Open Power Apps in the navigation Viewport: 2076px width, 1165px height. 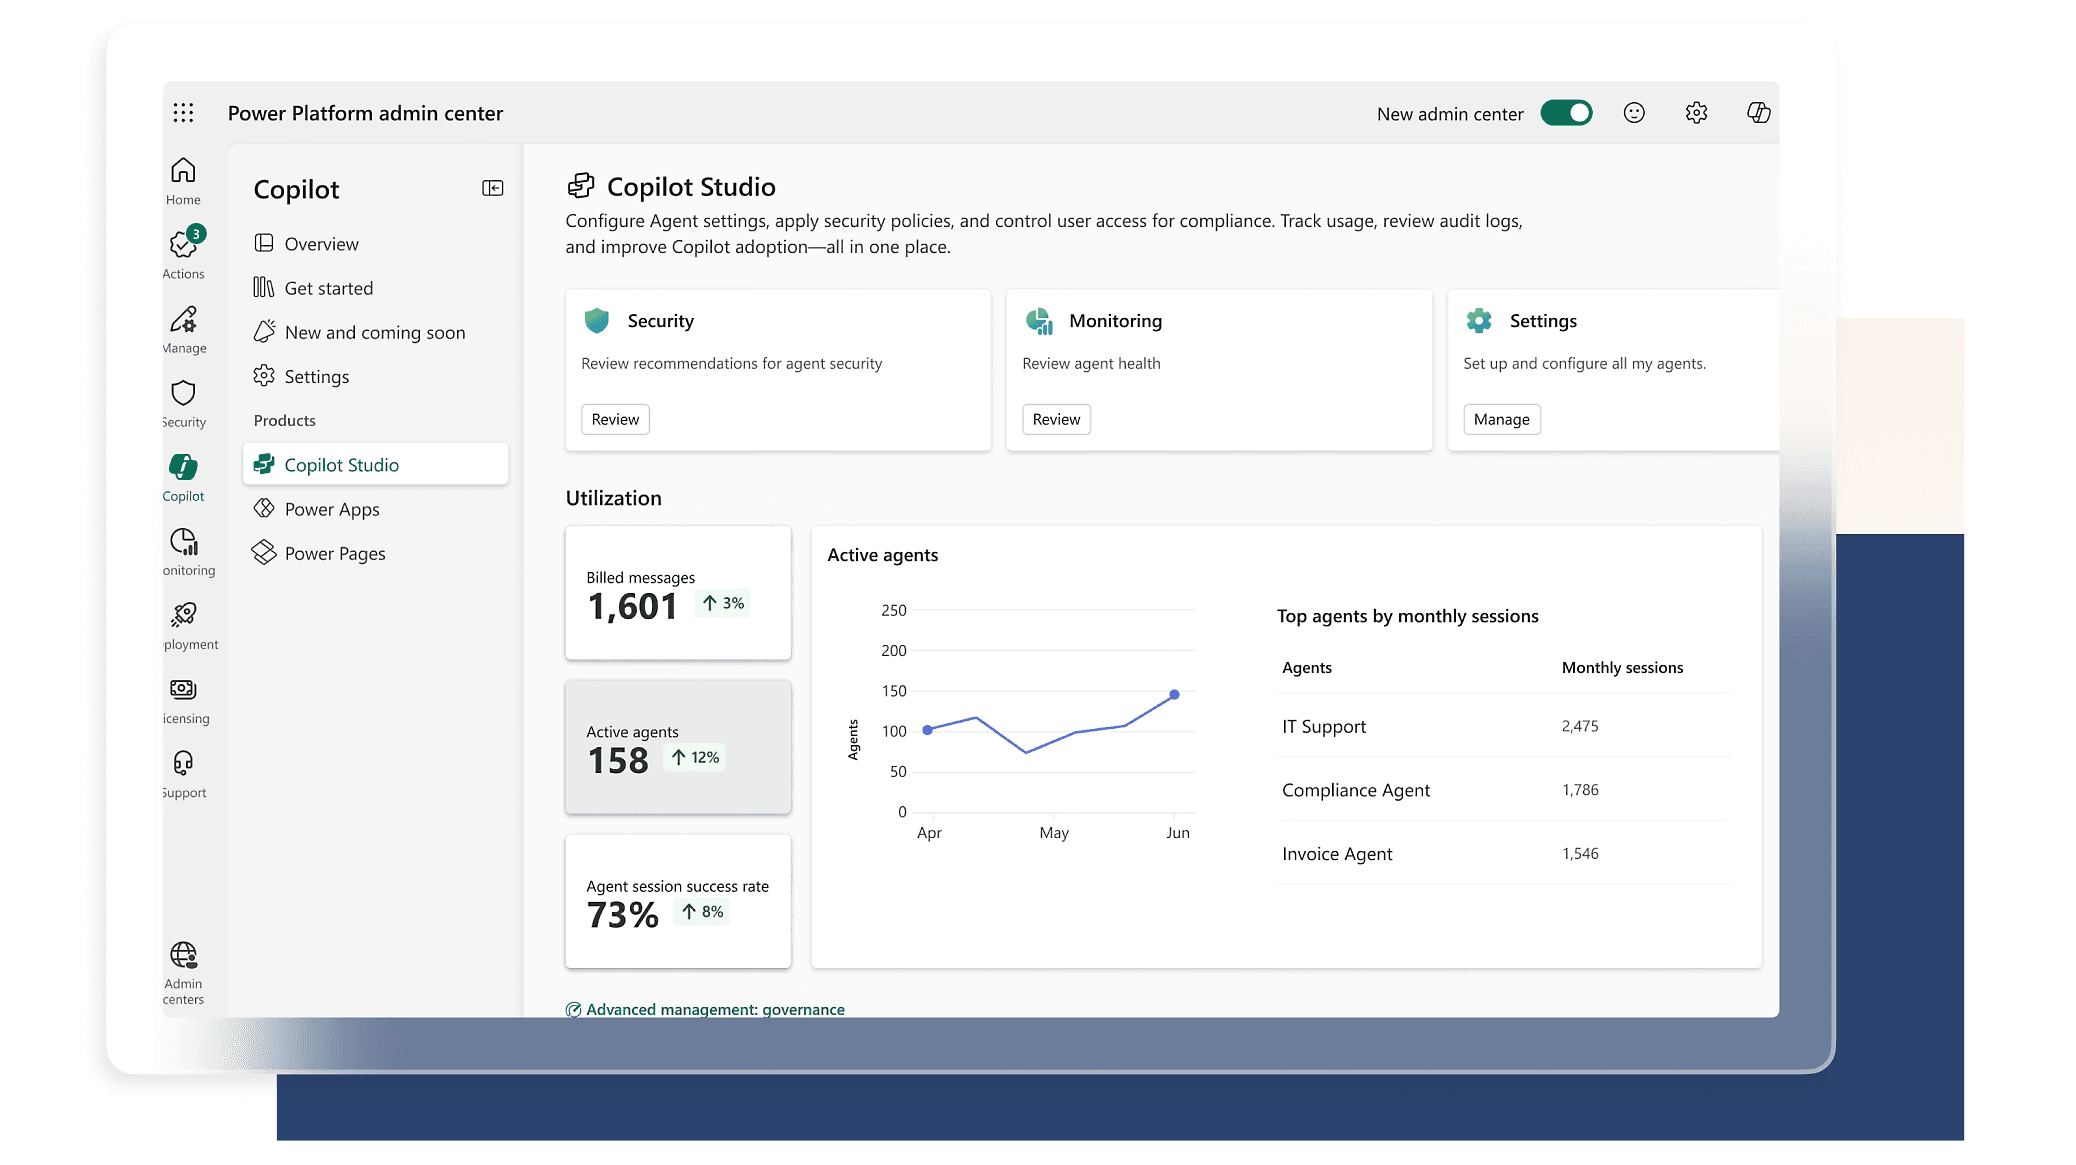pyautogui.click(x=332, y=509)
